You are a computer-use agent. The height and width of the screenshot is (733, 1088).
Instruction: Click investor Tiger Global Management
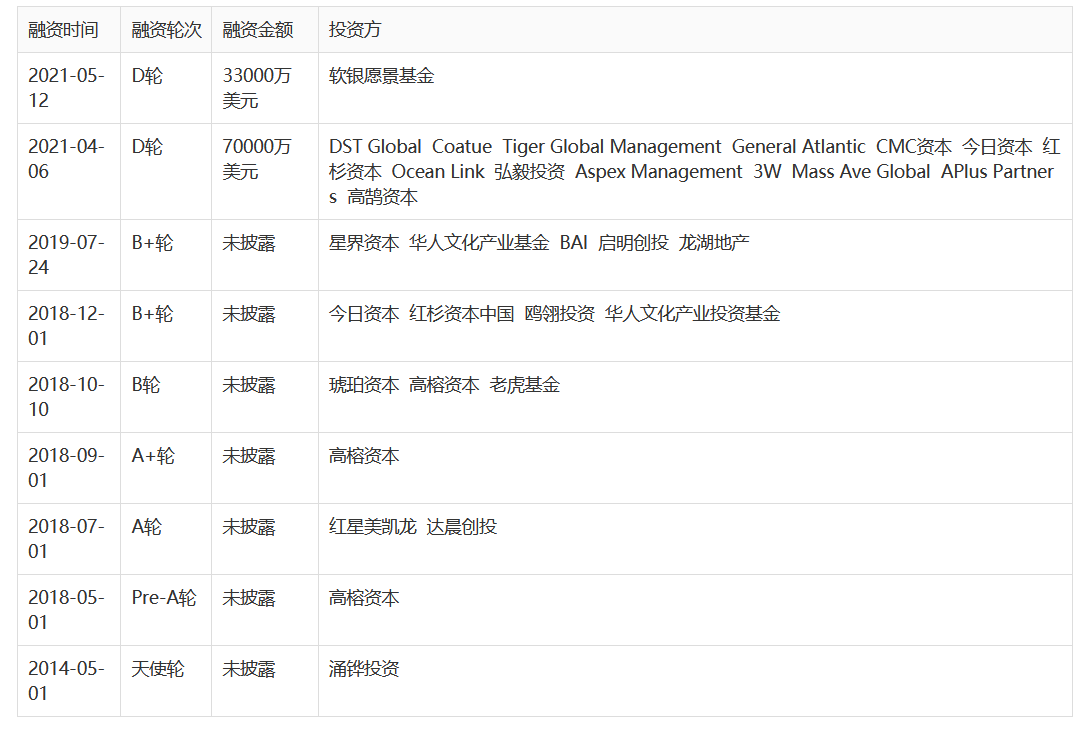click(x=611, y=146)
